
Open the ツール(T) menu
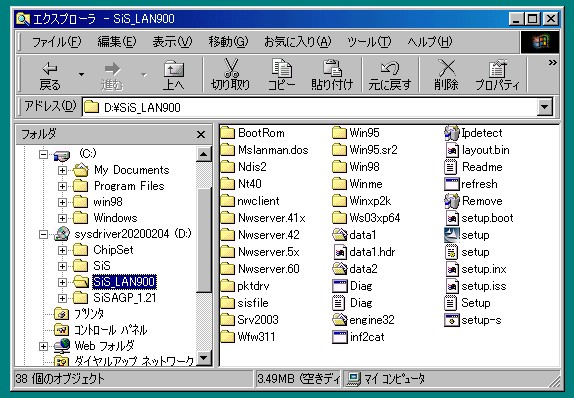(x=369, y=42)
